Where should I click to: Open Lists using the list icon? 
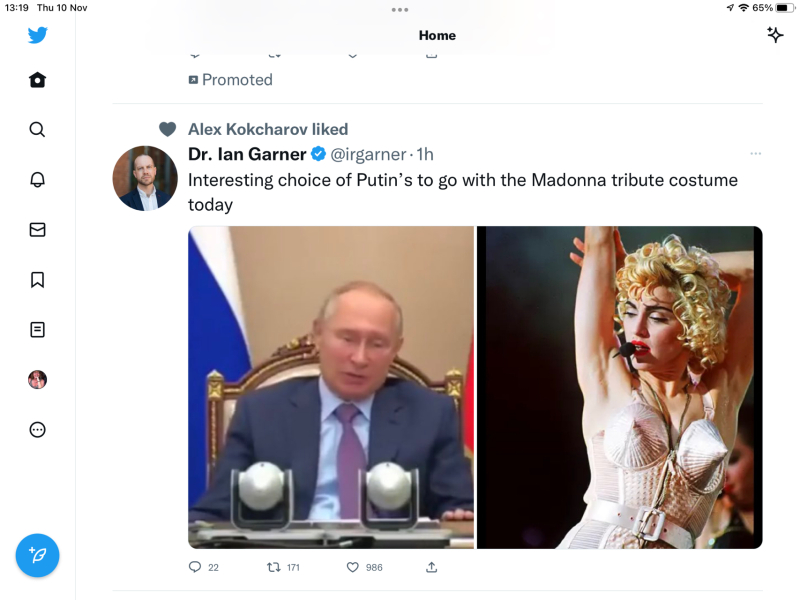(x=37, y=329)
